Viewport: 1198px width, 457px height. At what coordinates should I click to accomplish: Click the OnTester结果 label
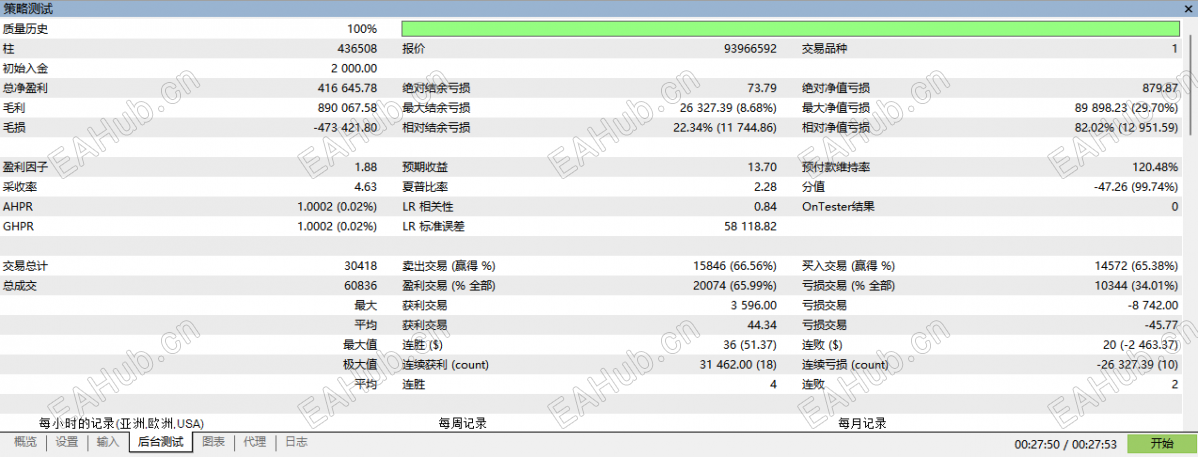pyautogui.click(x=838, y=206)
